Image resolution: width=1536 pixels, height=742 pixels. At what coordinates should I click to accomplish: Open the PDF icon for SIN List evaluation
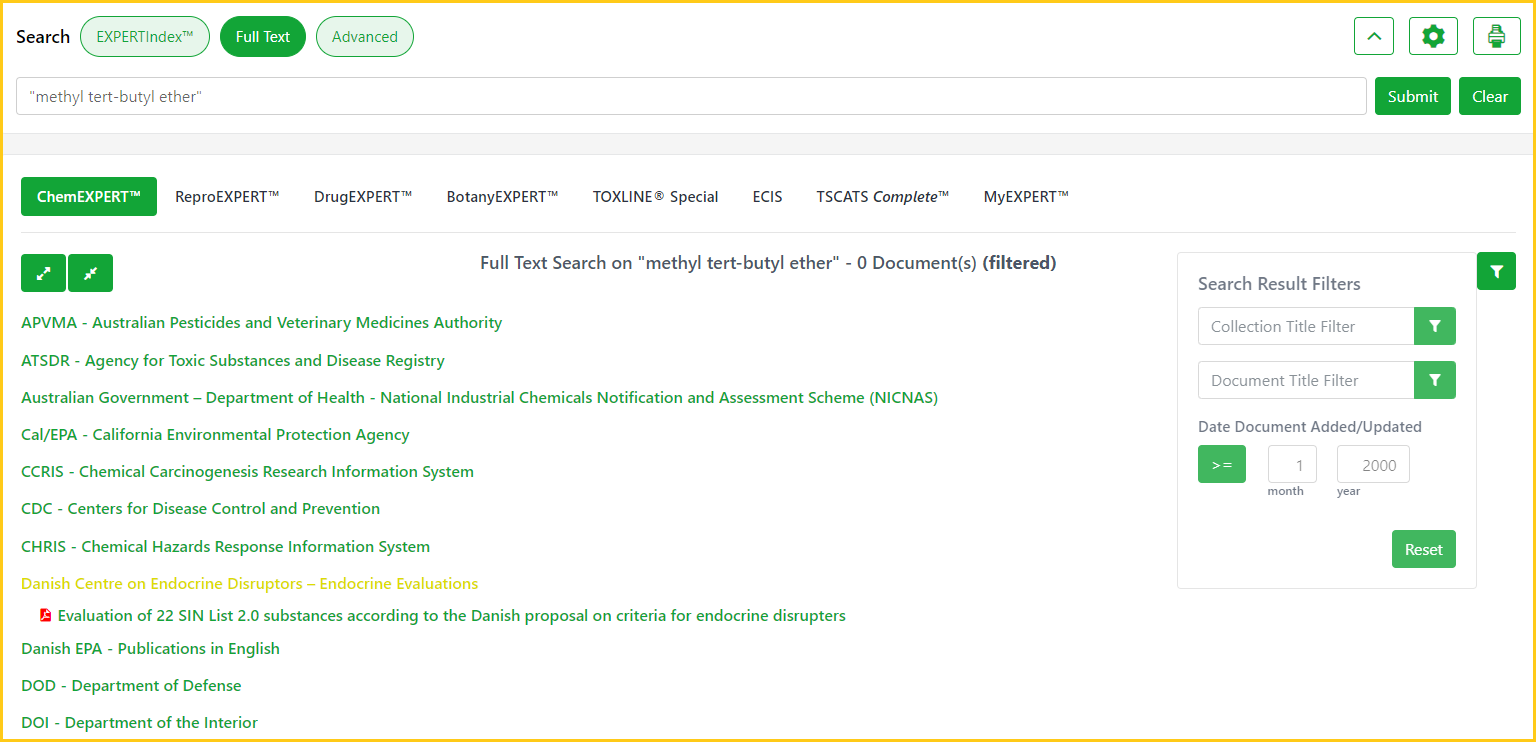point(45,616)
